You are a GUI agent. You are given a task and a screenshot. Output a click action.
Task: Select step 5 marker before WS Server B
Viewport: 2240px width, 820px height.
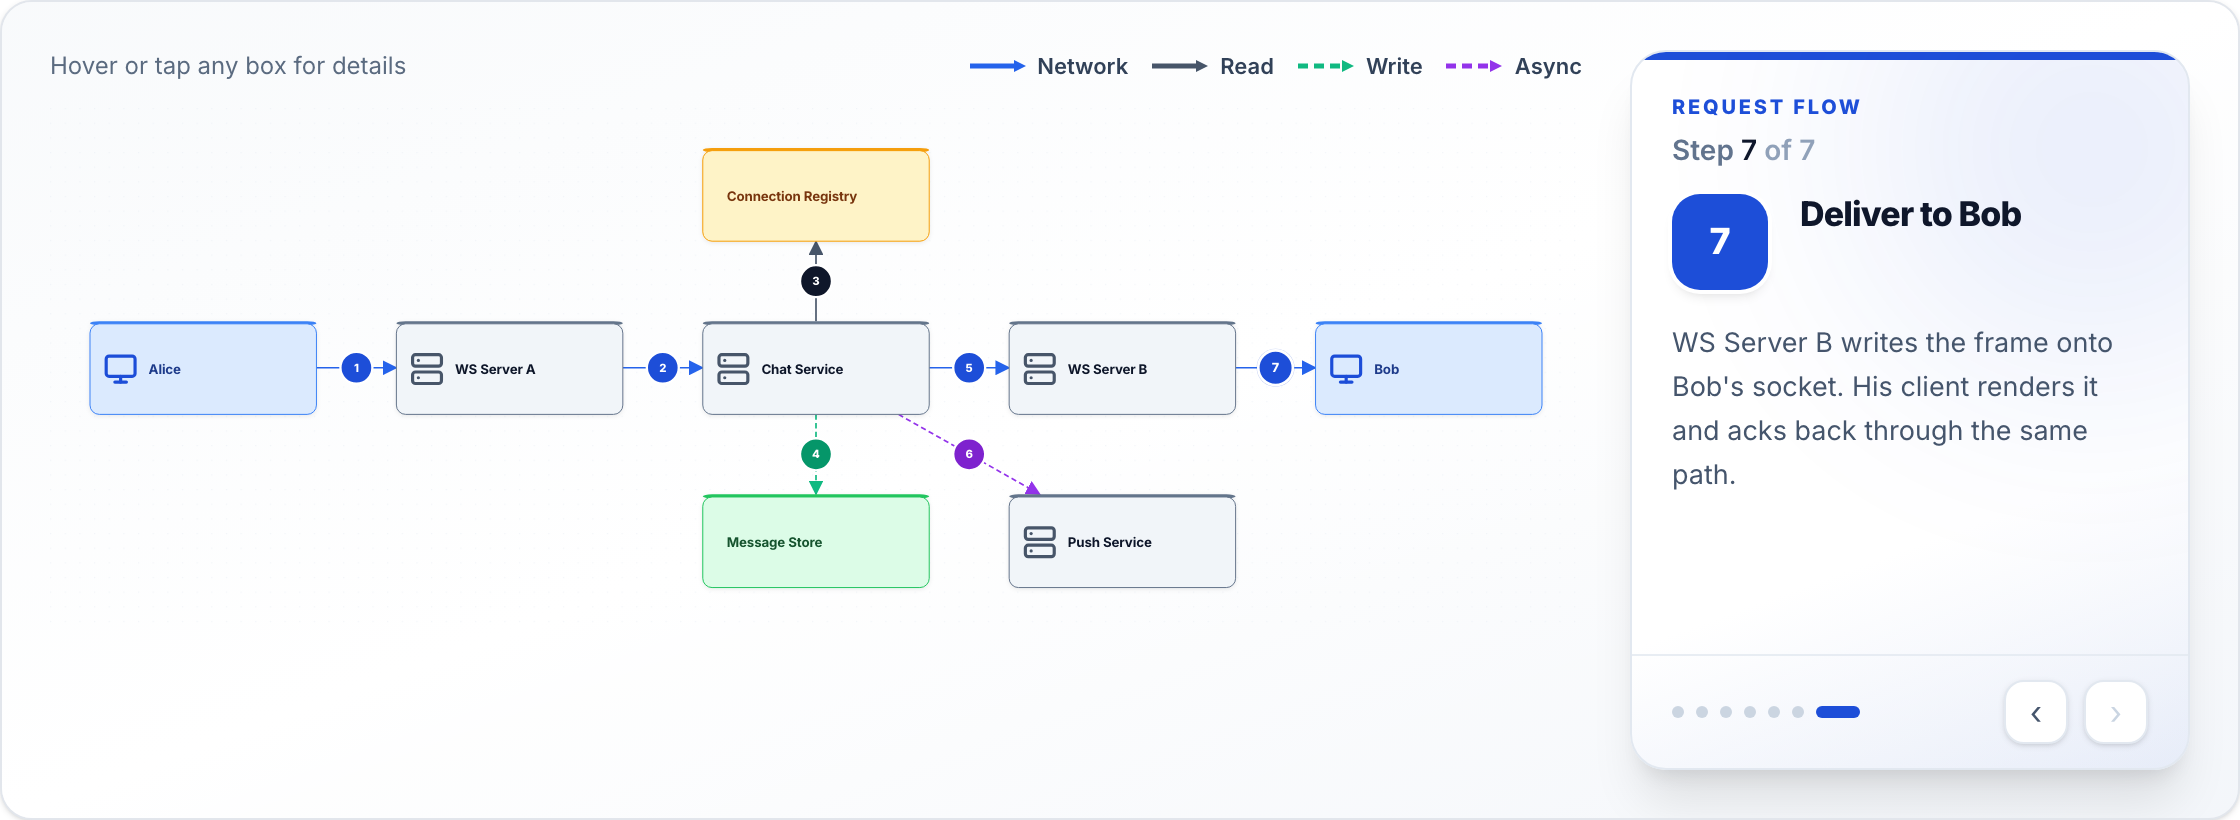click(969, 368)
